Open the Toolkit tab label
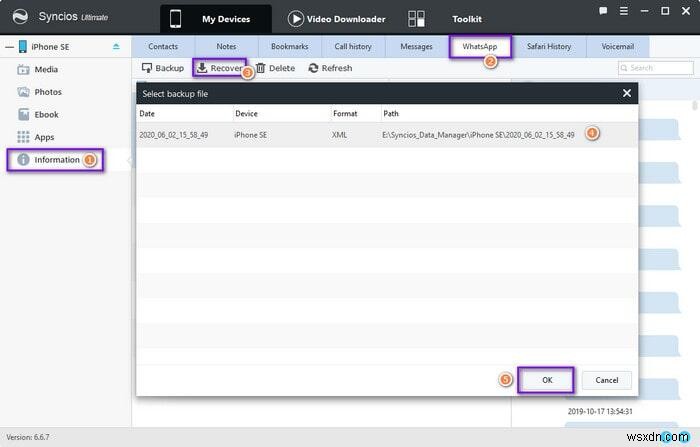The image size is (700, 447). tap(467, 19)
